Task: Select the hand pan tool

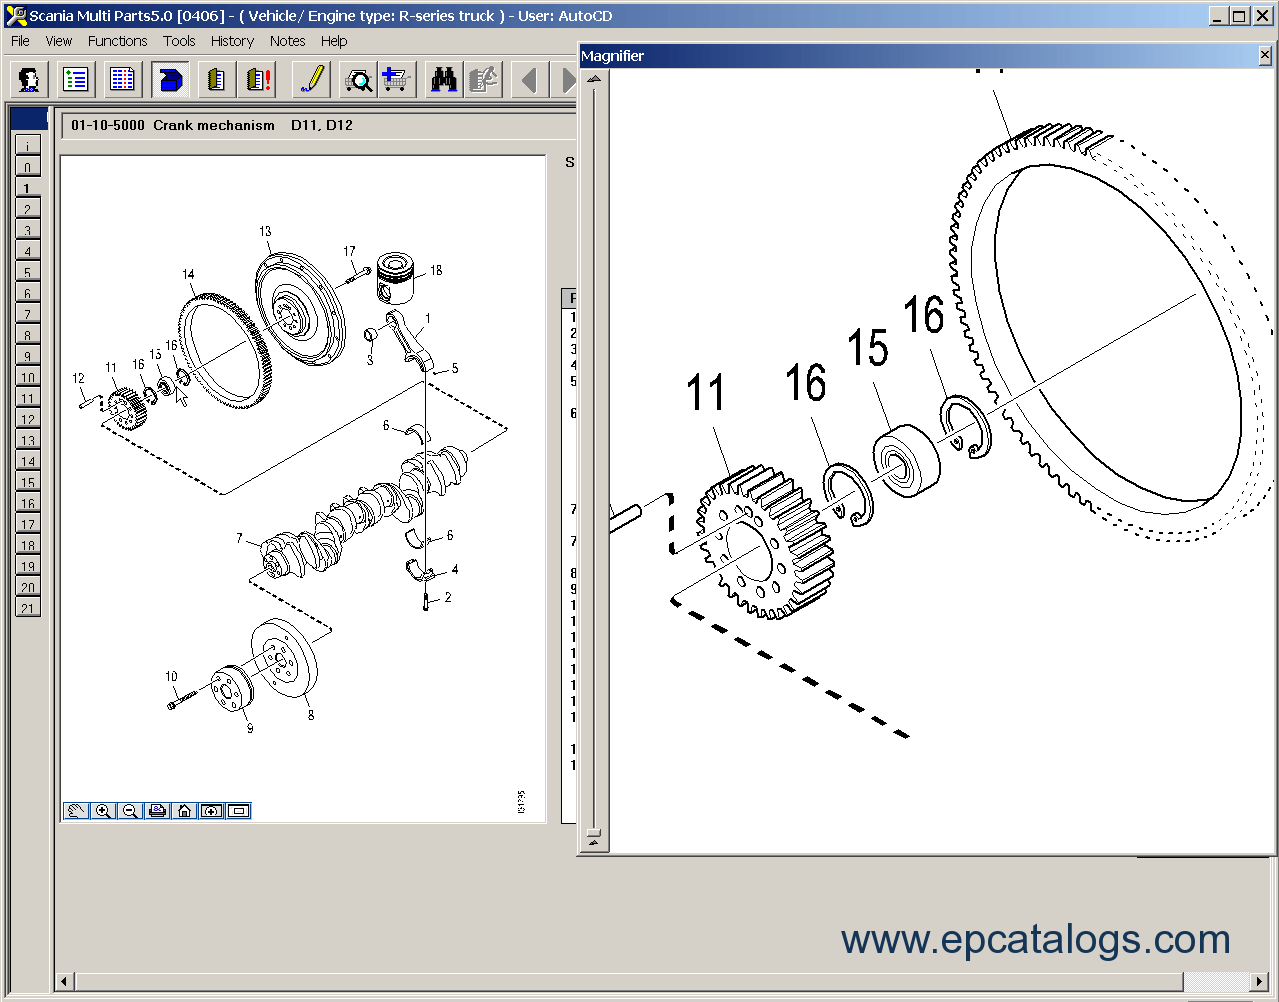Action: 76,811
